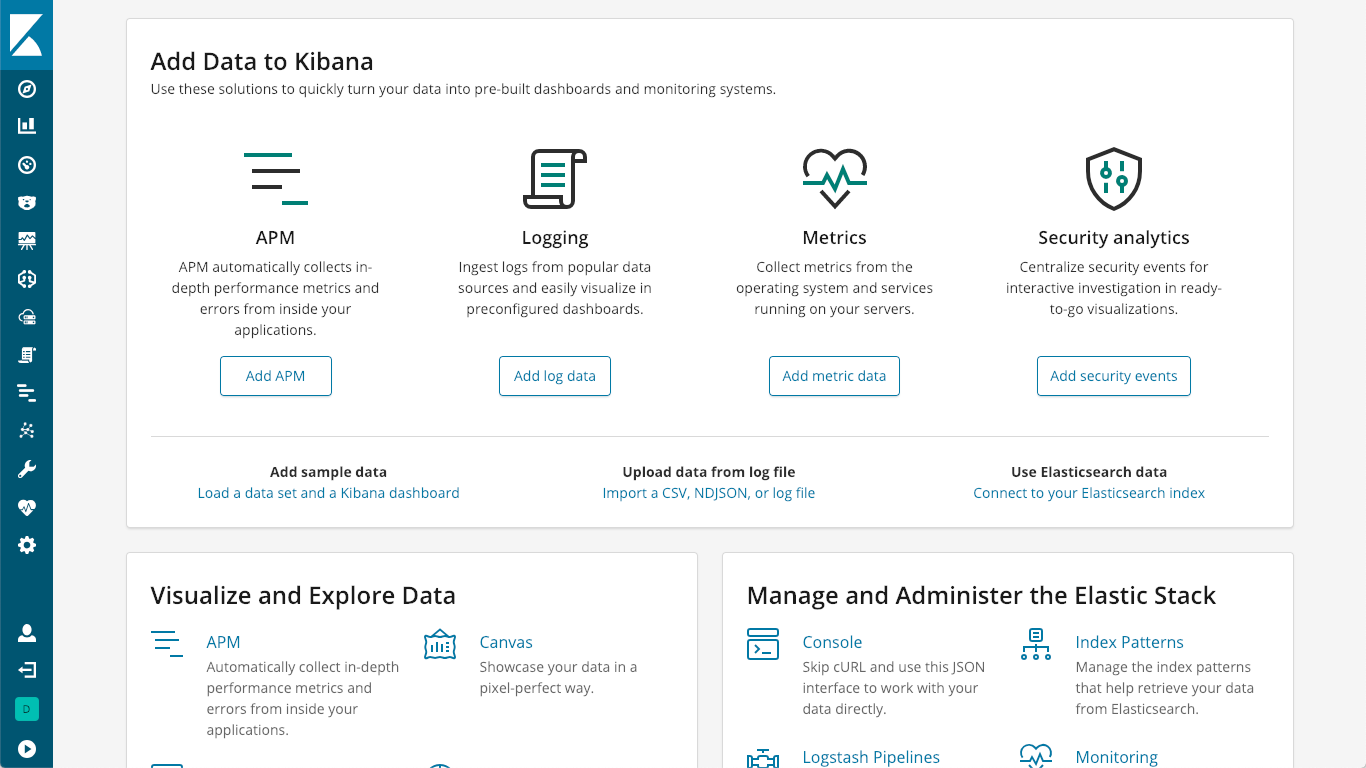Open the Console link
This screenshot has width=1366, height=768.
click(x=832, y=642)
